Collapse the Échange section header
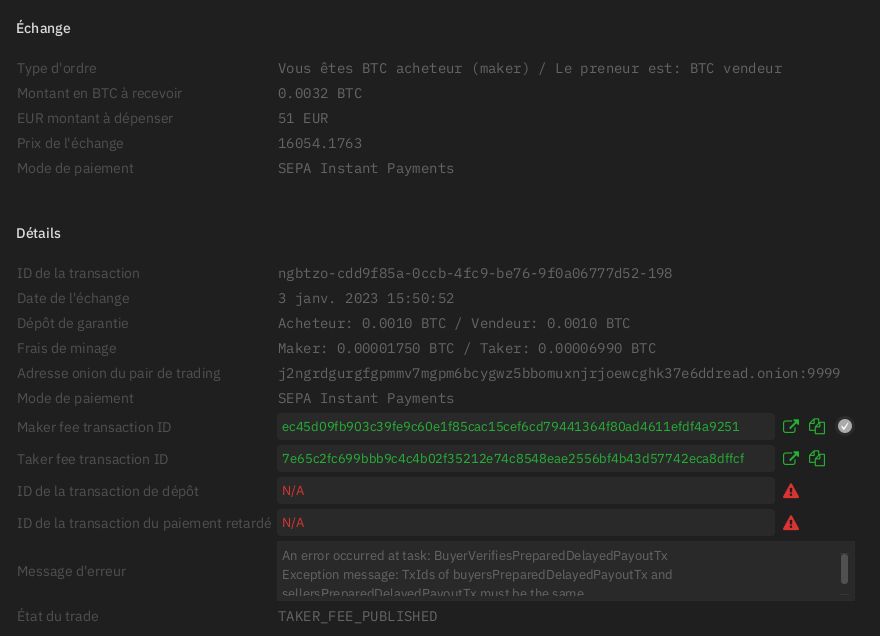 (43, 28)
